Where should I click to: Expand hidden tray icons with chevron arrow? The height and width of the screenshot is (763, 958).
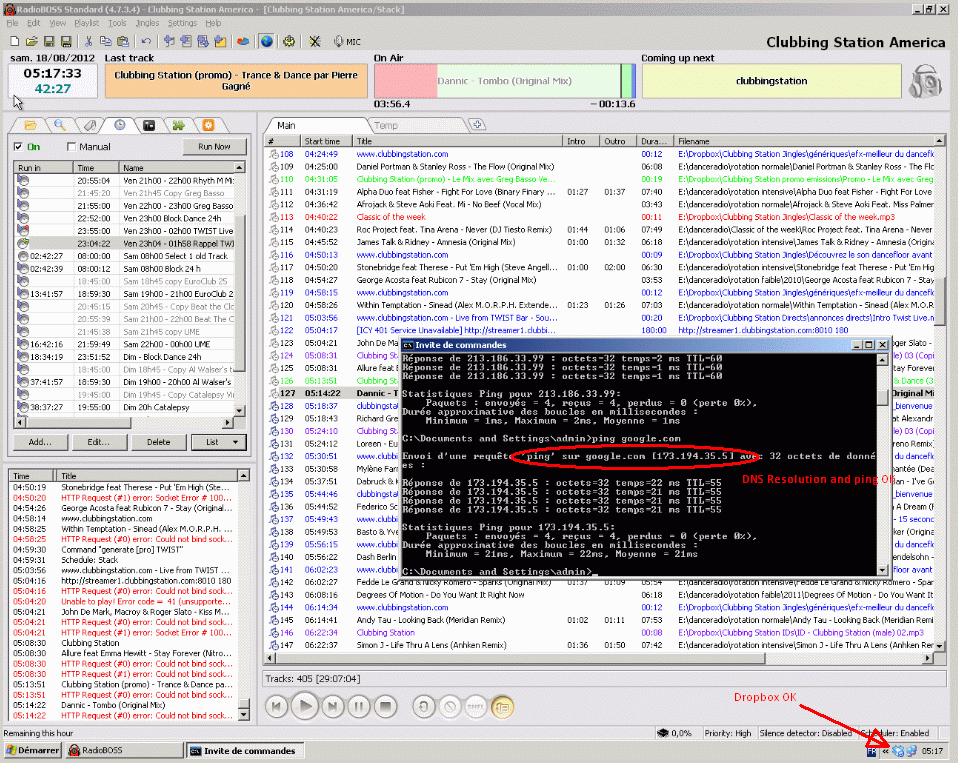tap(885, 751)
